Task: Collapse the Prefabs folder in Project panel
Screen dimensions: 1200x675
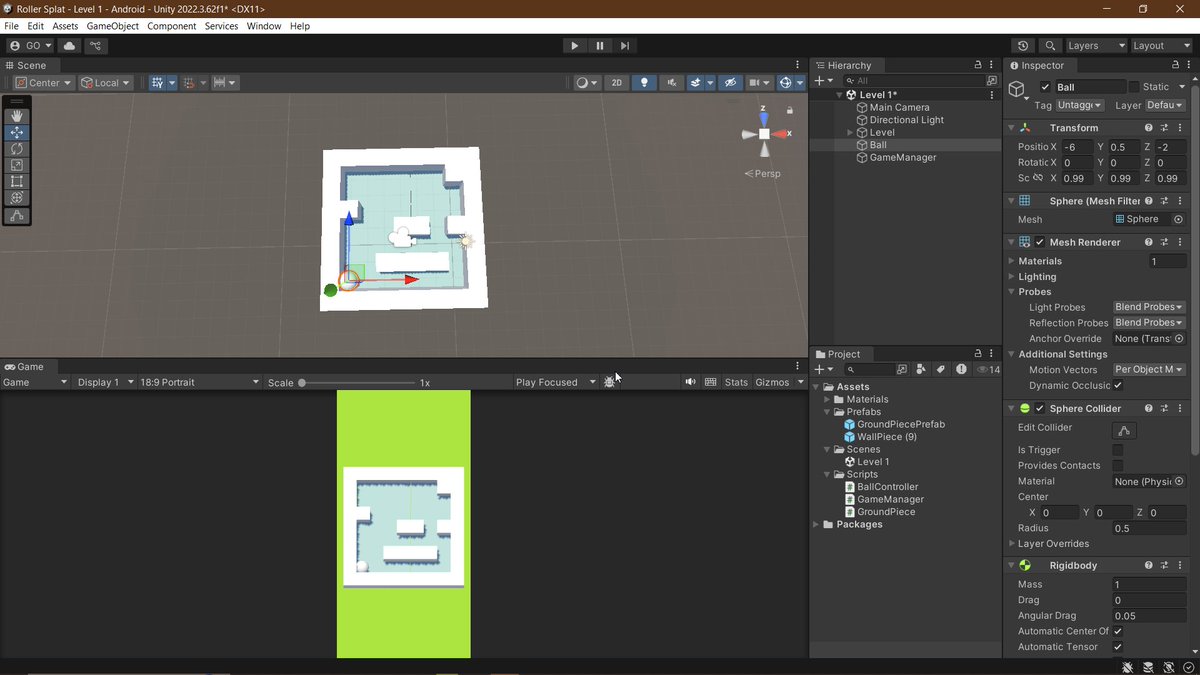Action: 825,411
